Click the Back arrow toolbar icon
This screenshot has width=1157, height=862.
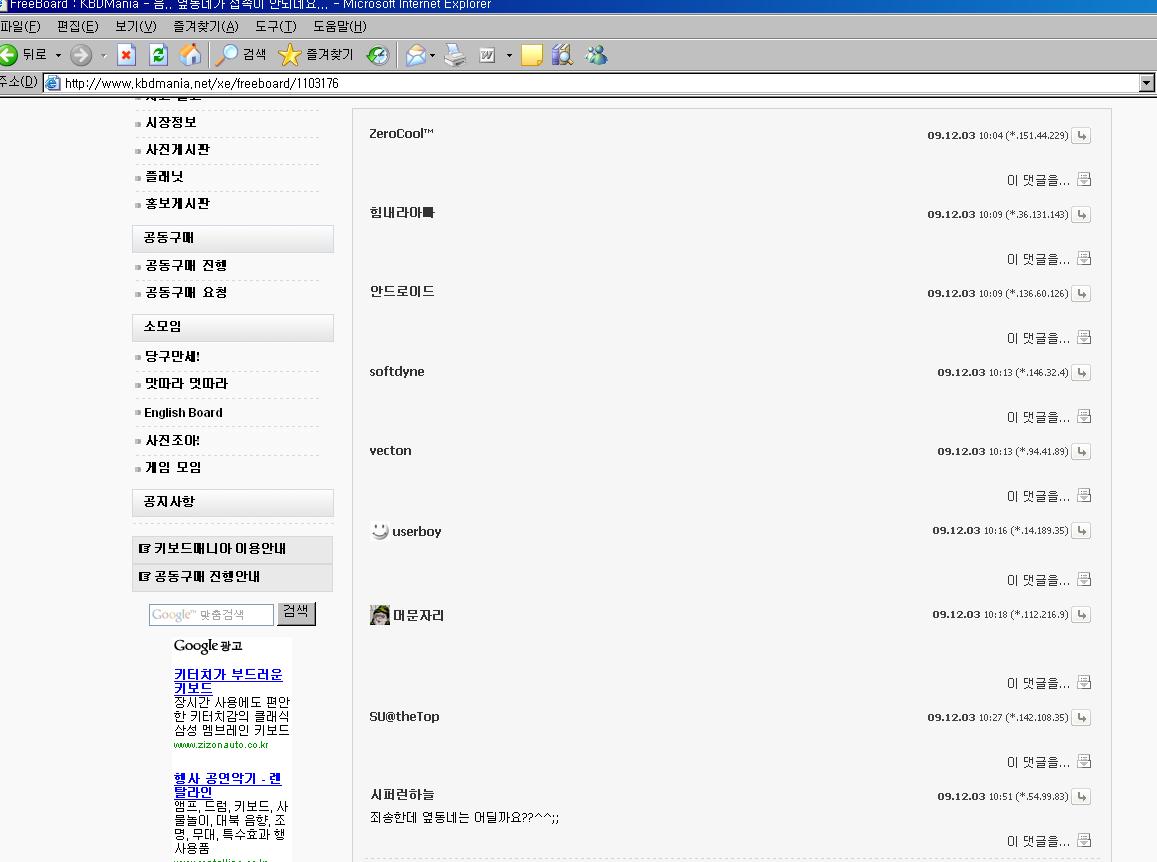[x=8, y=55]
